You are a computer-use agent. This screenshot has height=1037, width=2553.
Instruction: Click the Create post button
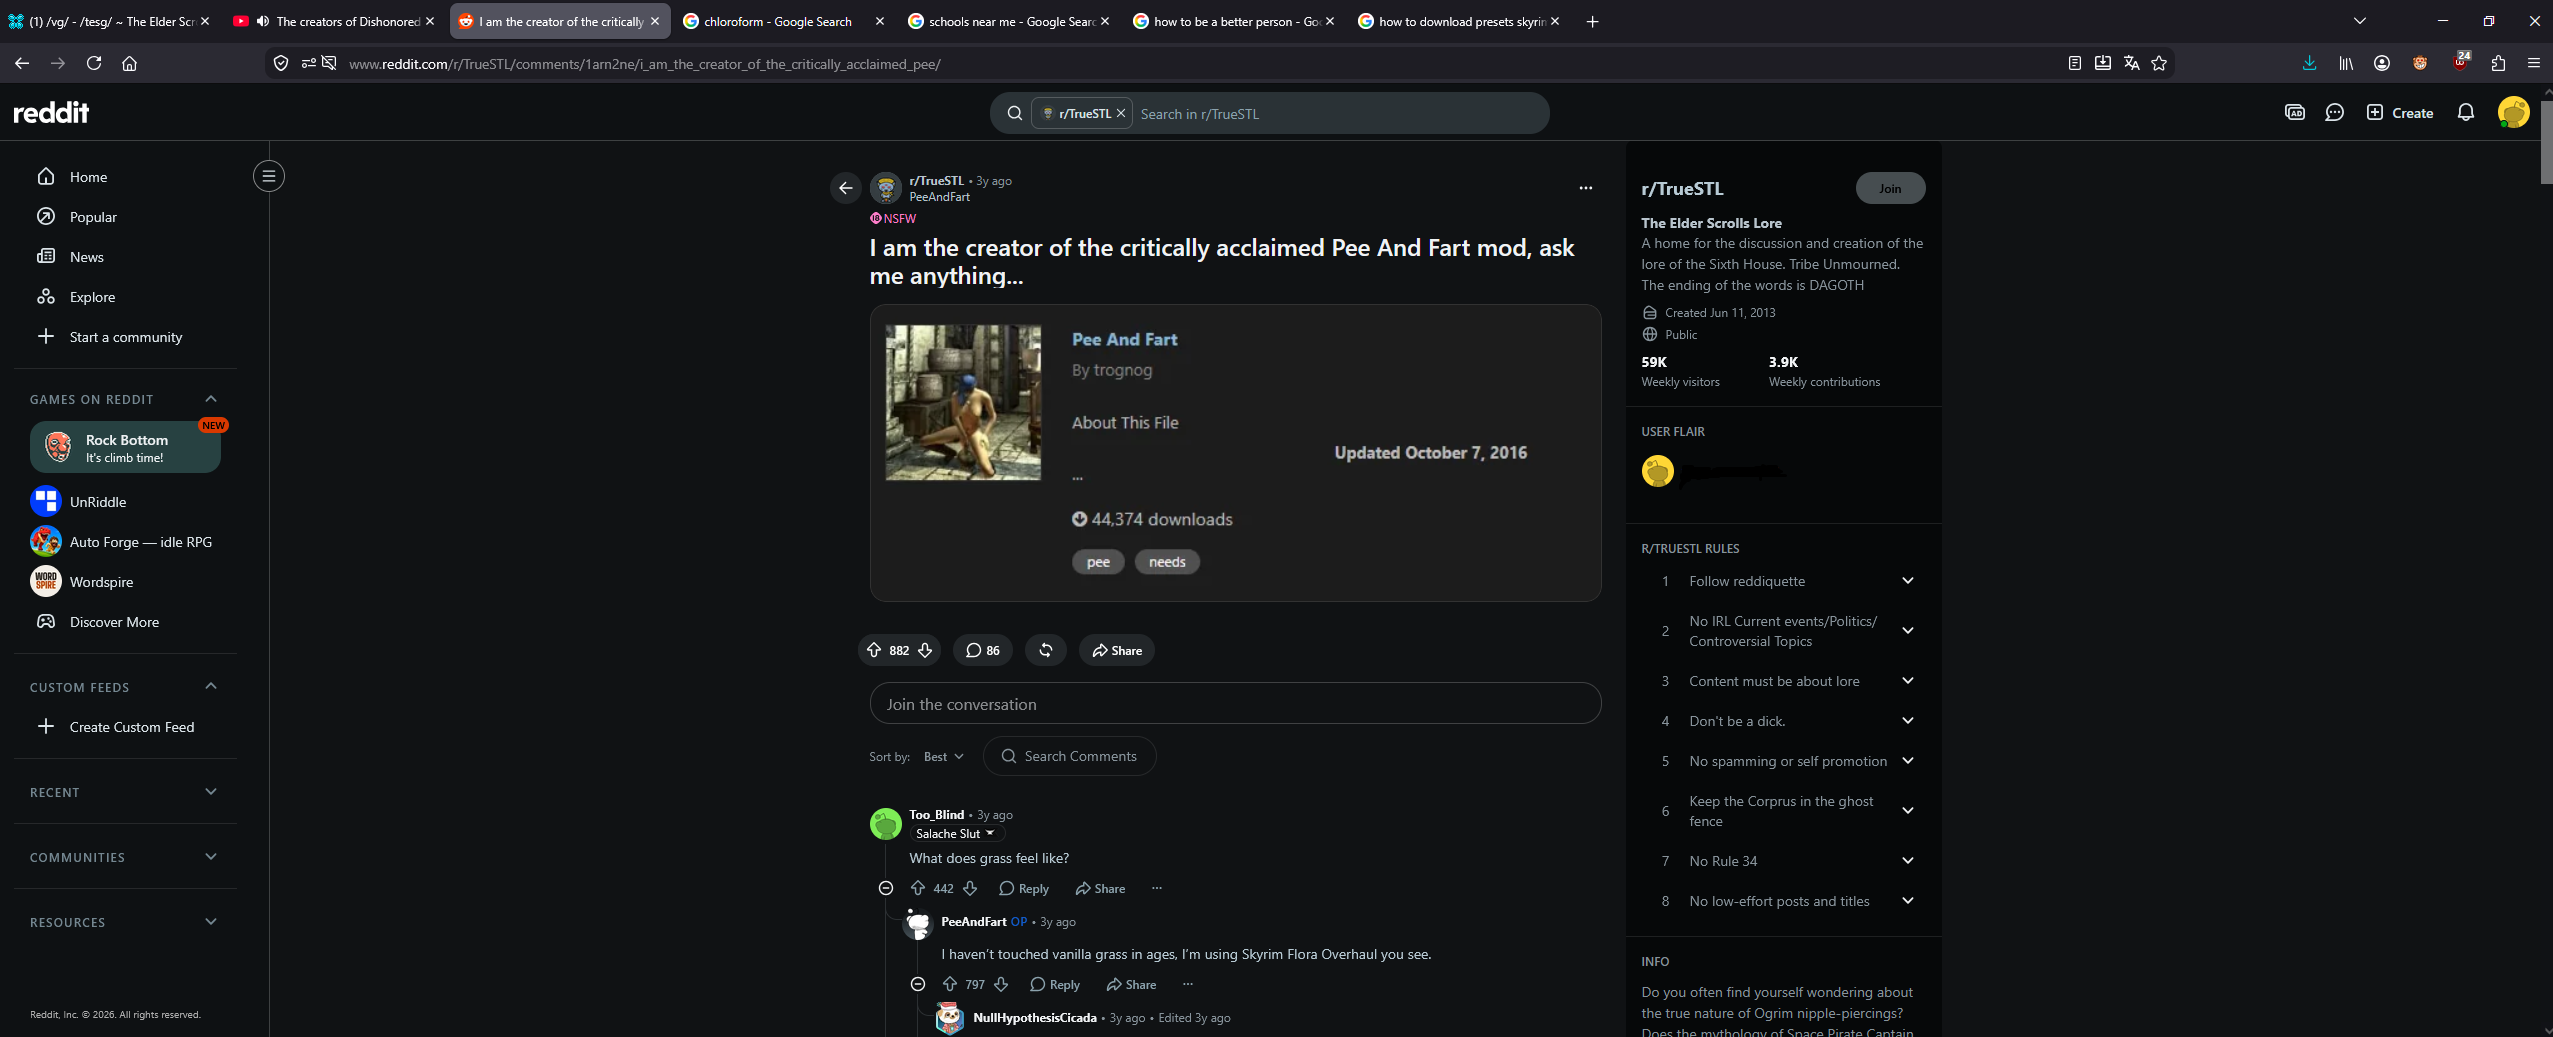pos(2400,113)
